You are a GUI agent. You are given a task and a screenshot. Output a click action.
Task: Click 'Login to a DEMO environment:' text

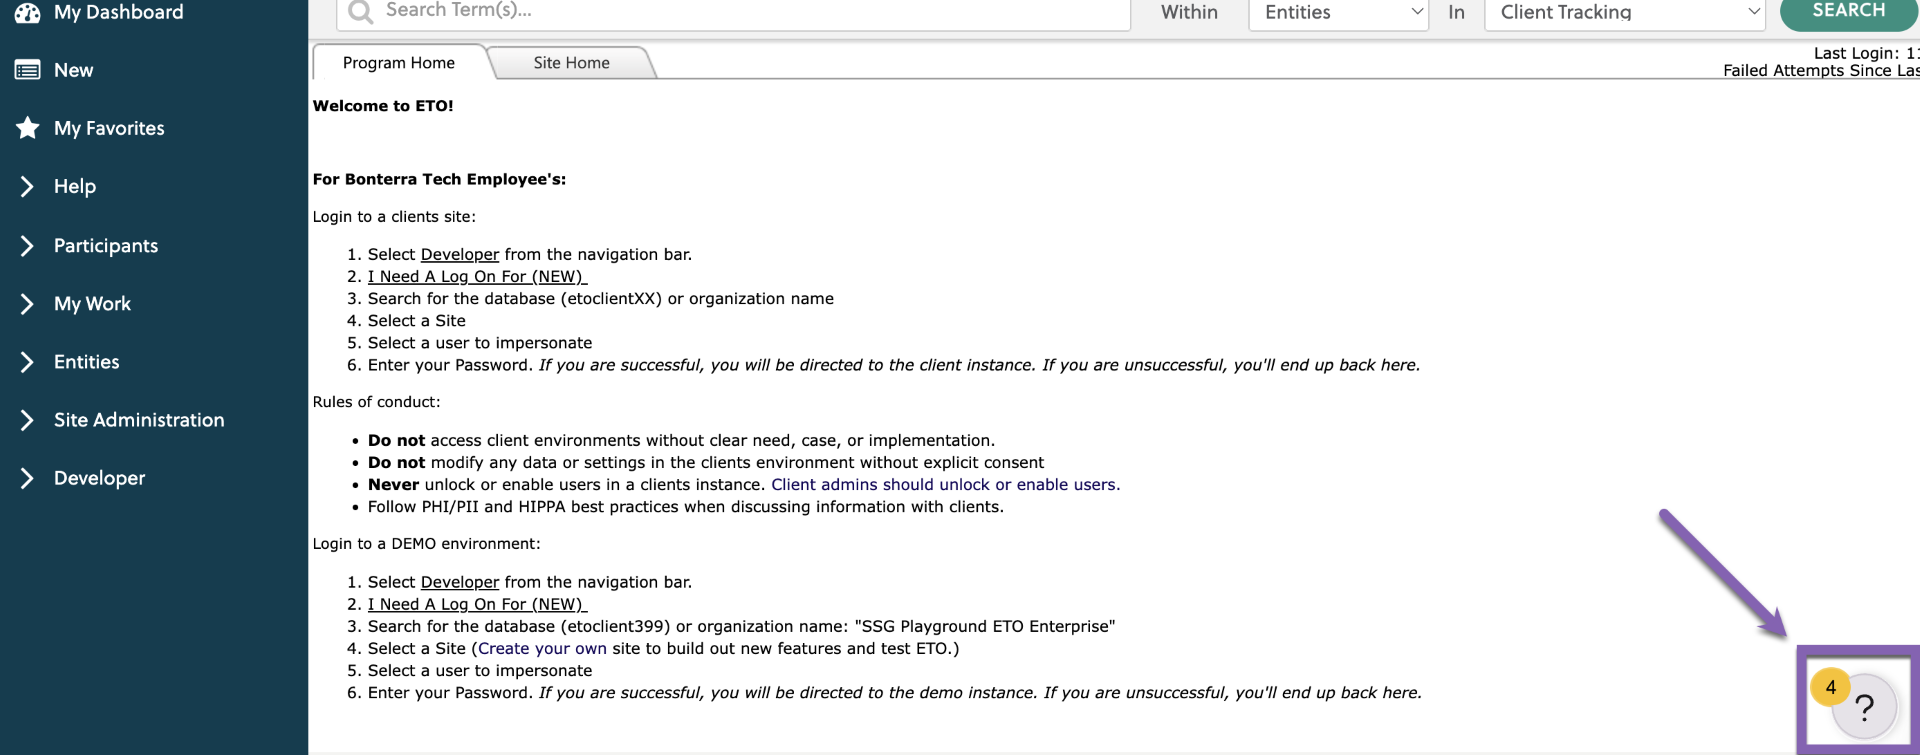tap(426, 543)
